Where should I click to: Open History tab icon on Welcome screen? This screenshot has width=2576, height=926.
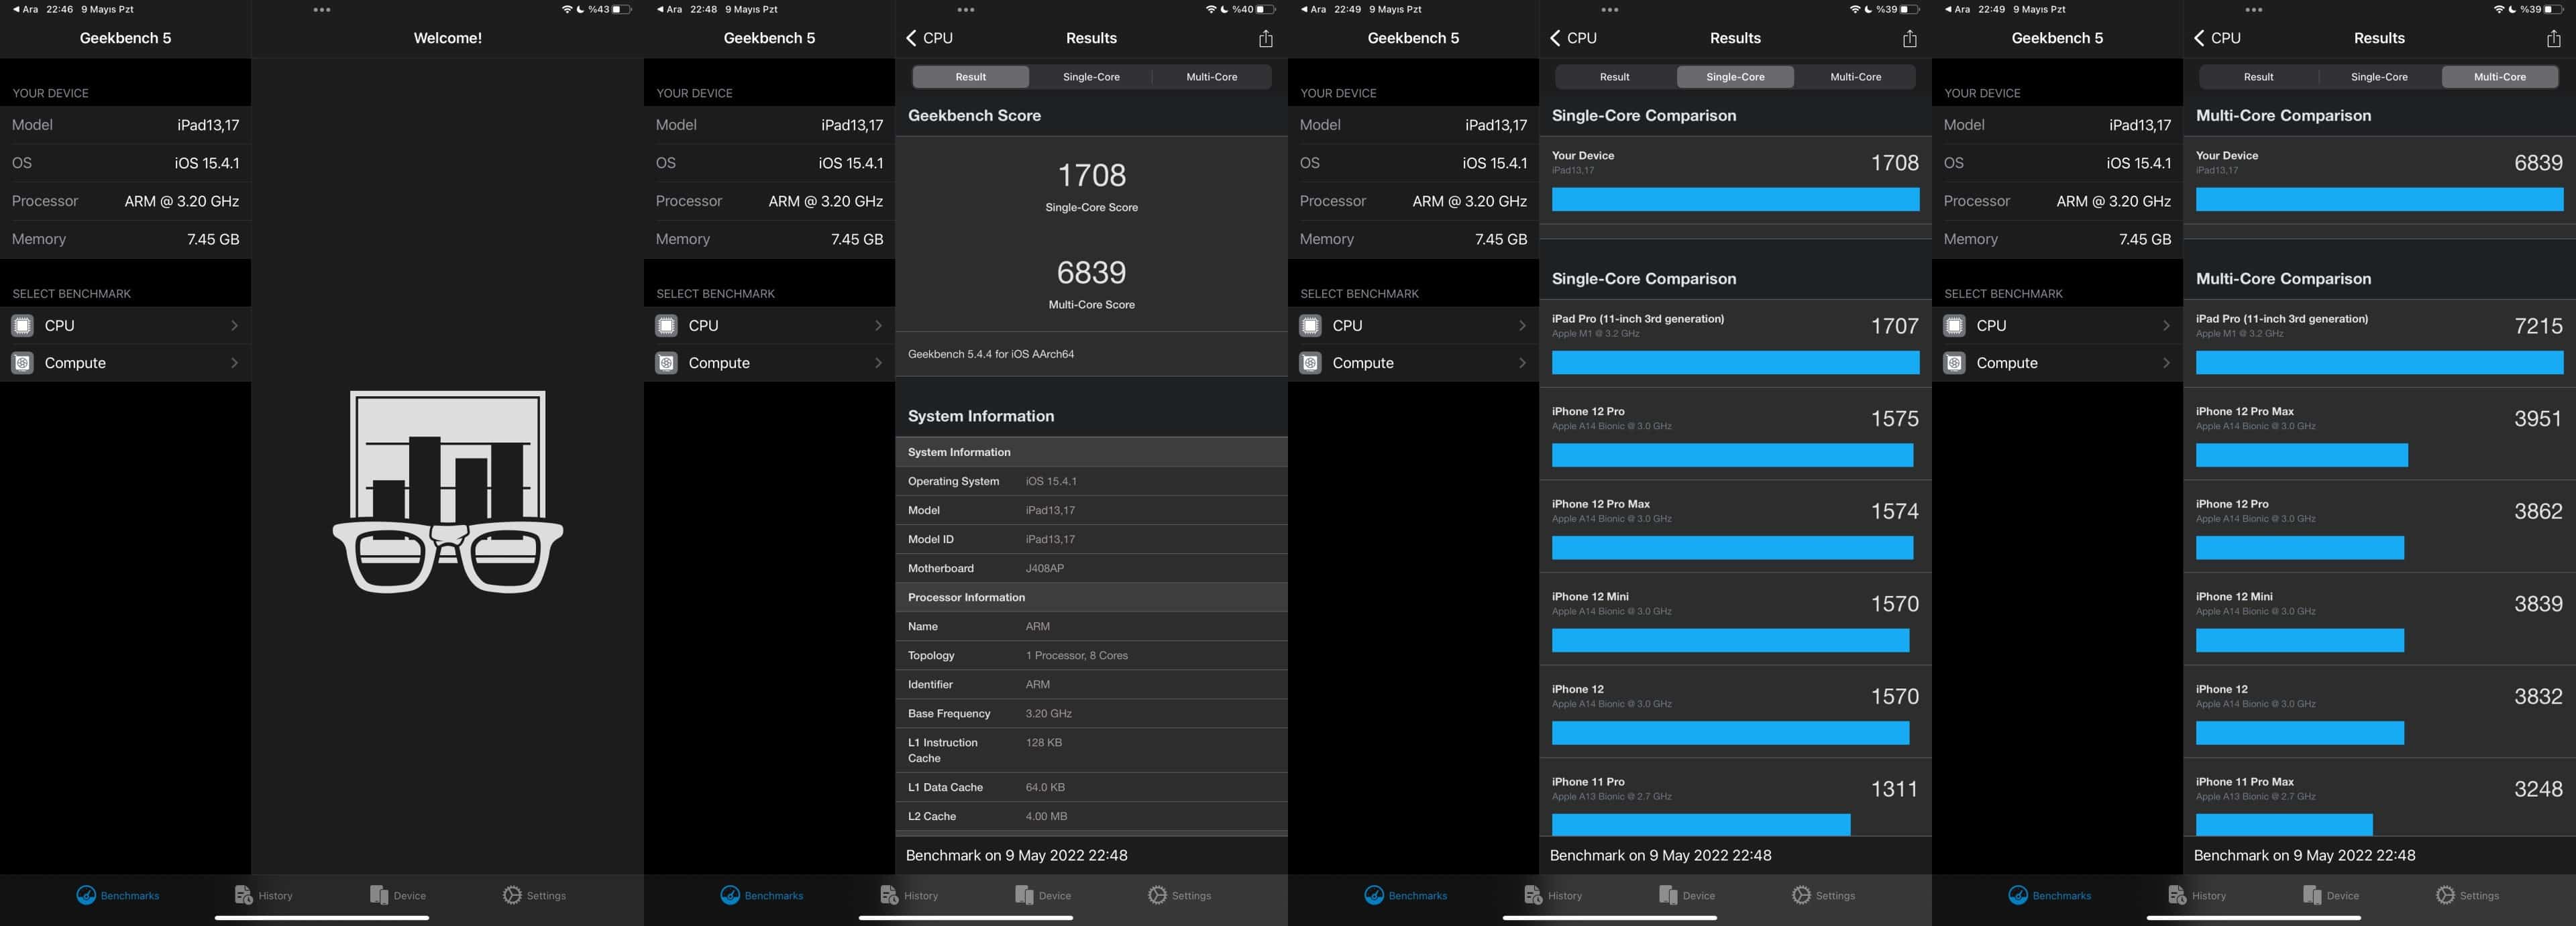(243, 895)
